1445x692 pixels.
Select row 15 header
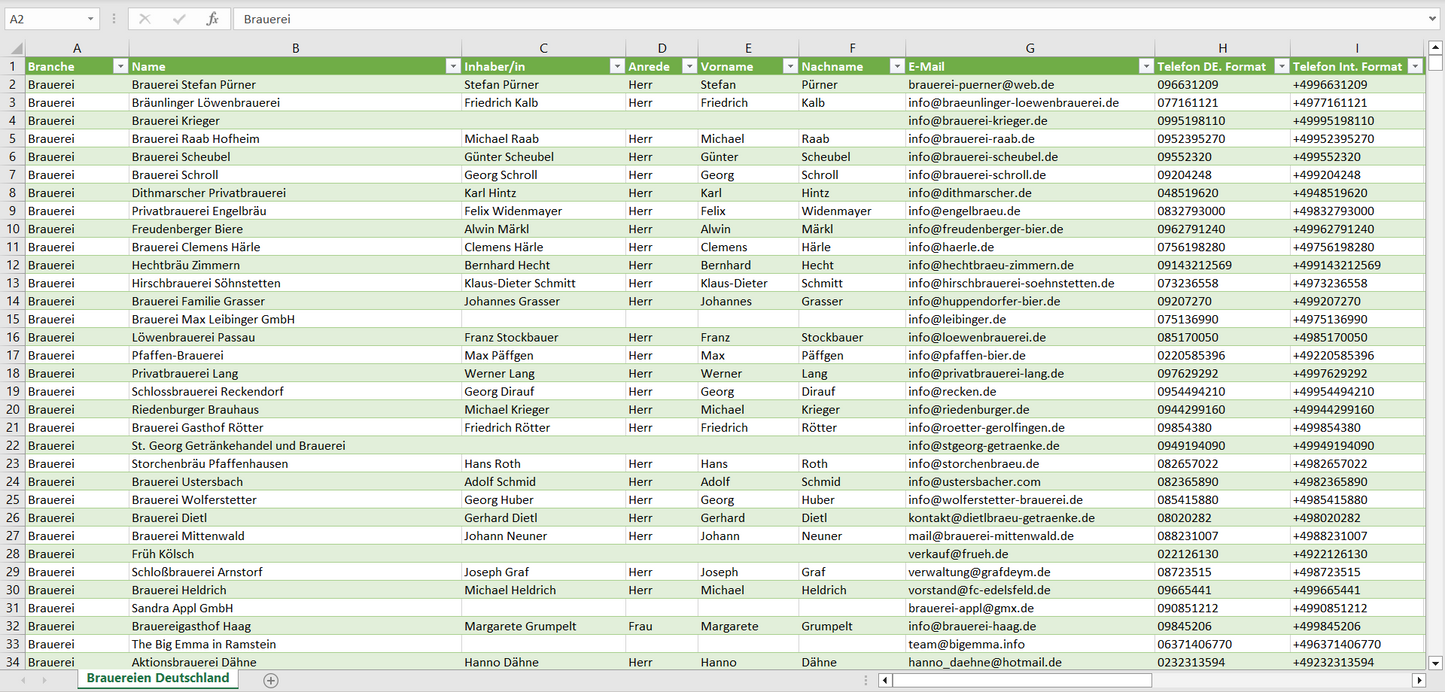(x=12, y=319)
